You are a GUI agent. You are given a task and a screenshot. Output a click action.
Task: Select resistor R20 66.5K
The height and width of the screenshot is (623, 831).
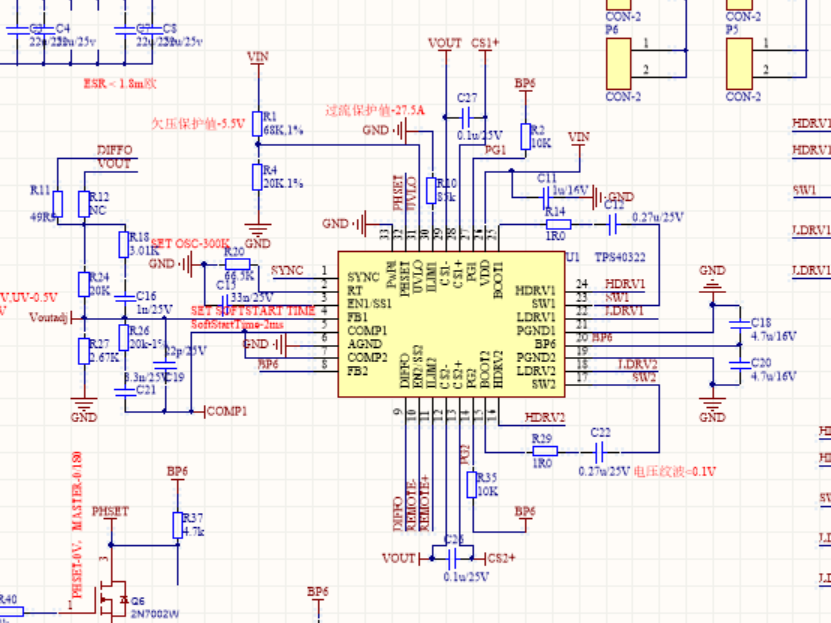(237, 264)
